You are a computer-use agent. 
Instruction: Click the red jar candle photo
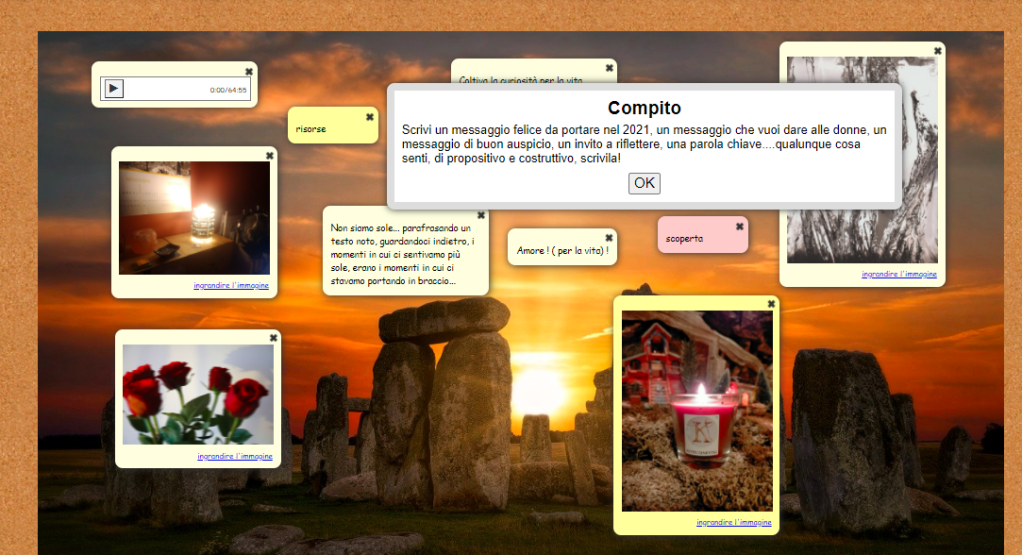[697, 410]
